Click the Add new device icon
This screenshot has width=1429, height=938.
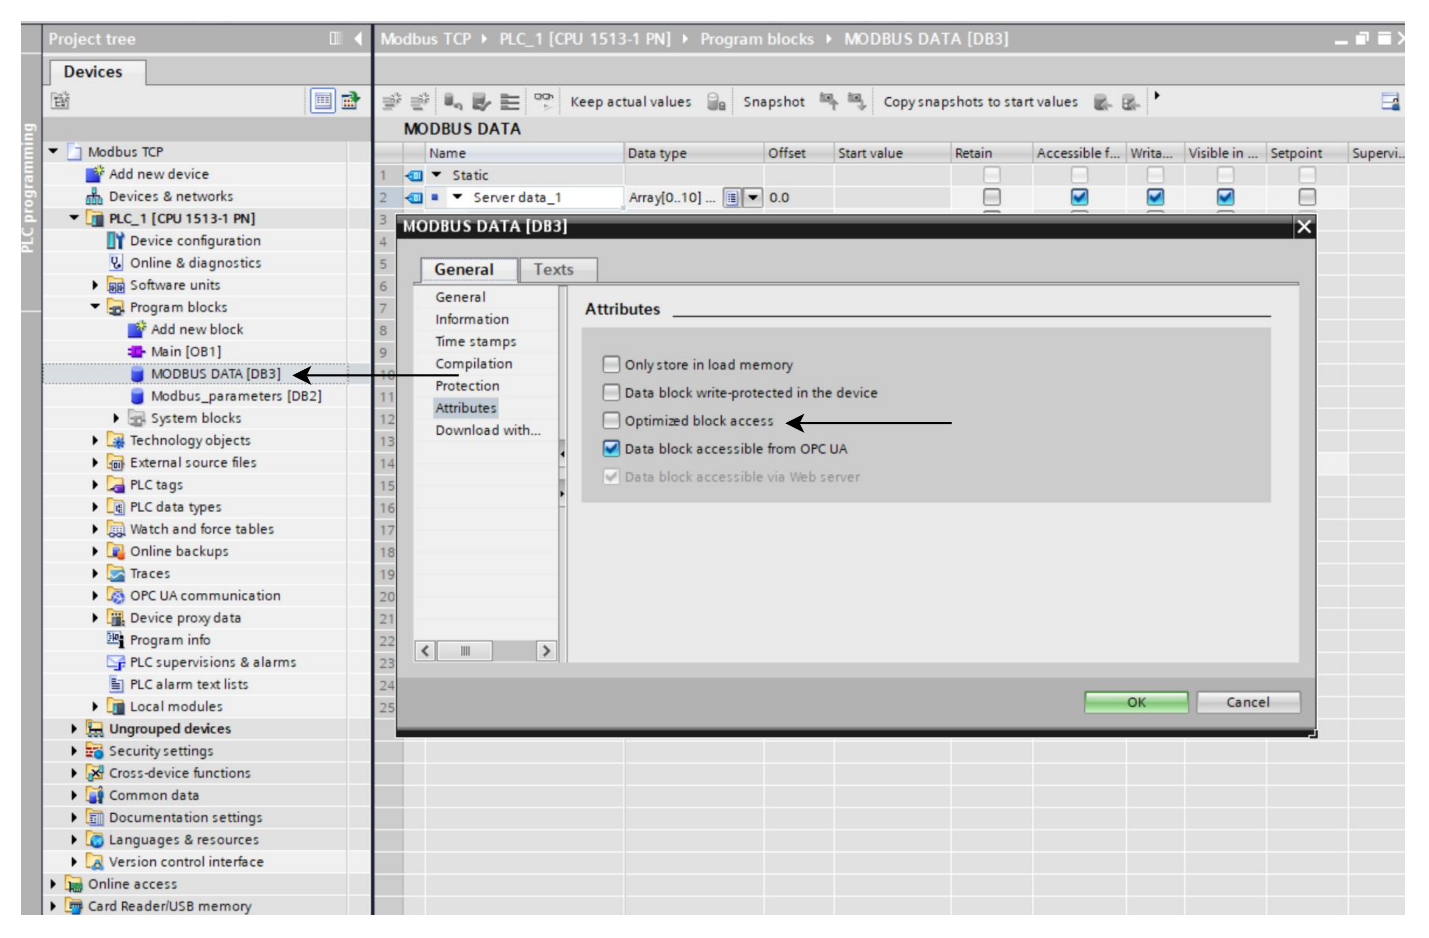[95, 174]
